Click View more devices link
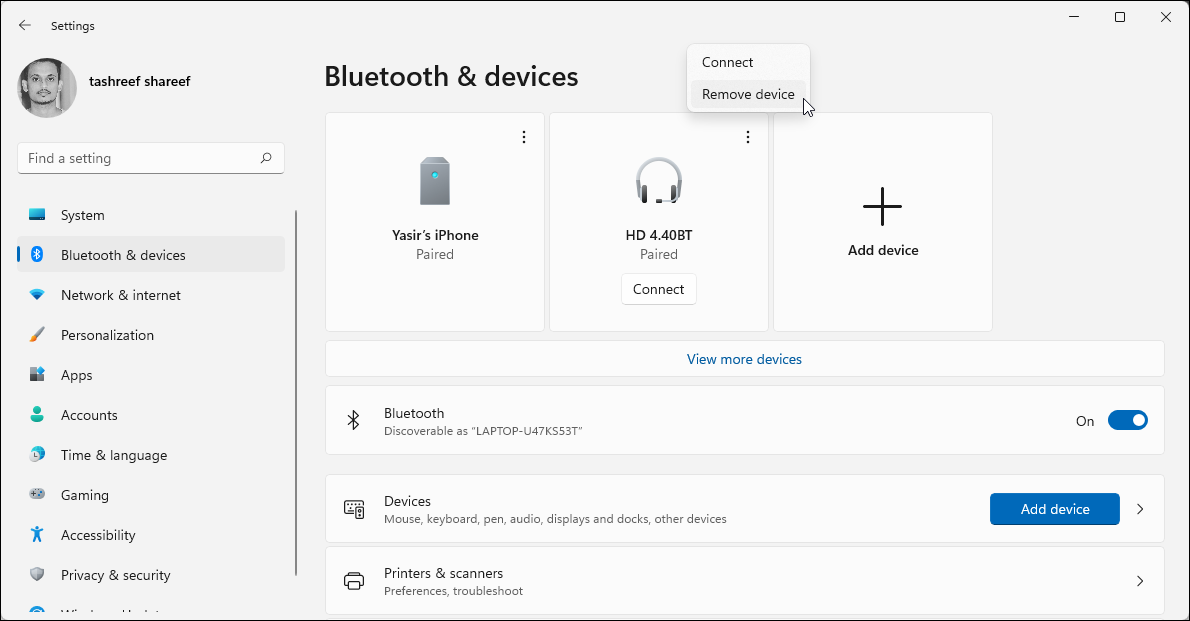This screenshot has height=621, width=1190. 744,358
